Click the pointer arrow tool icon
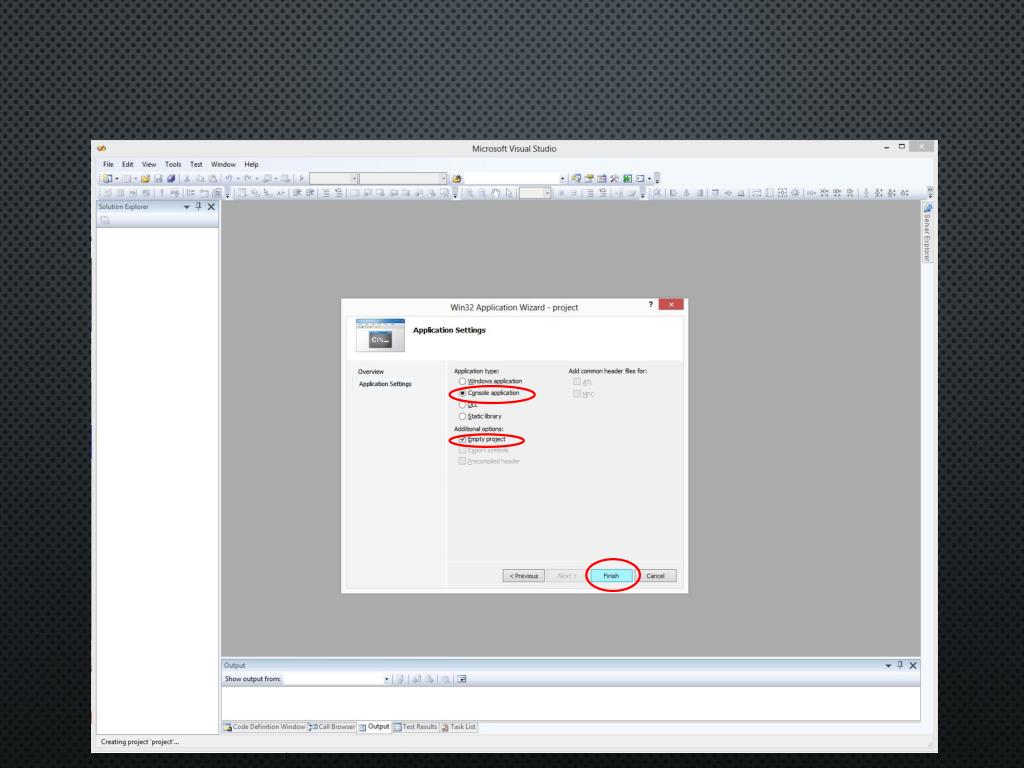 [x=509, y=193]
